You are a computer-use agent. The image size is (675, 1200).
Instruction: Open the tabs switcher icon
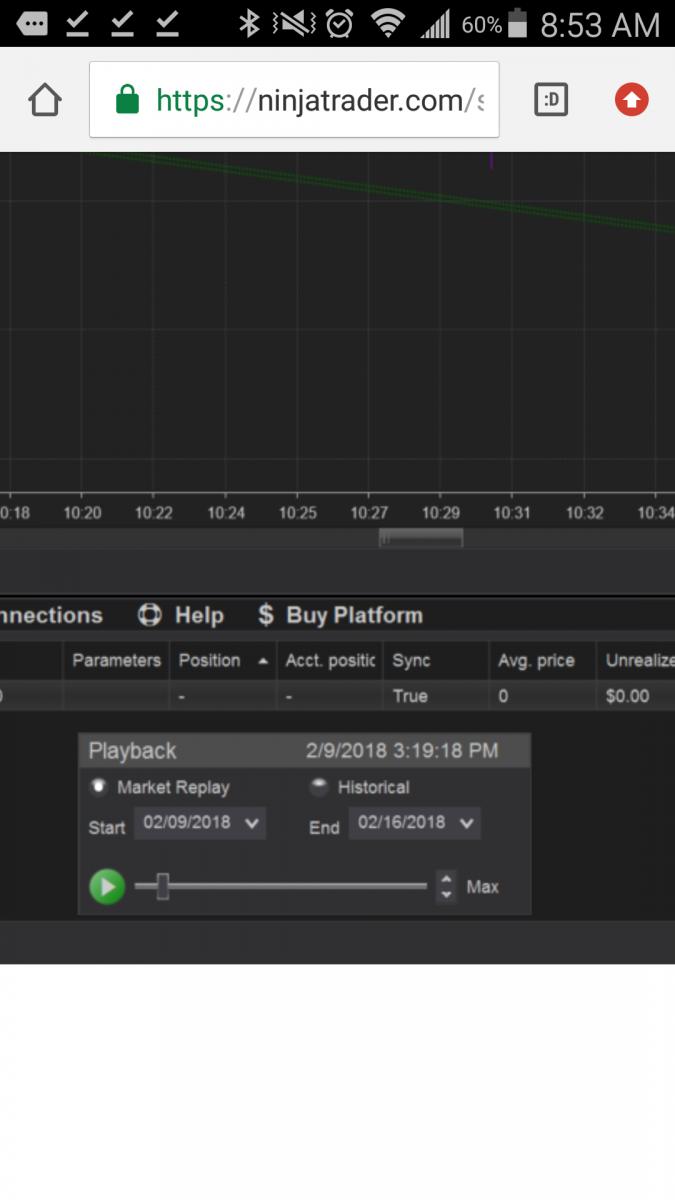[x=551, y=100]
